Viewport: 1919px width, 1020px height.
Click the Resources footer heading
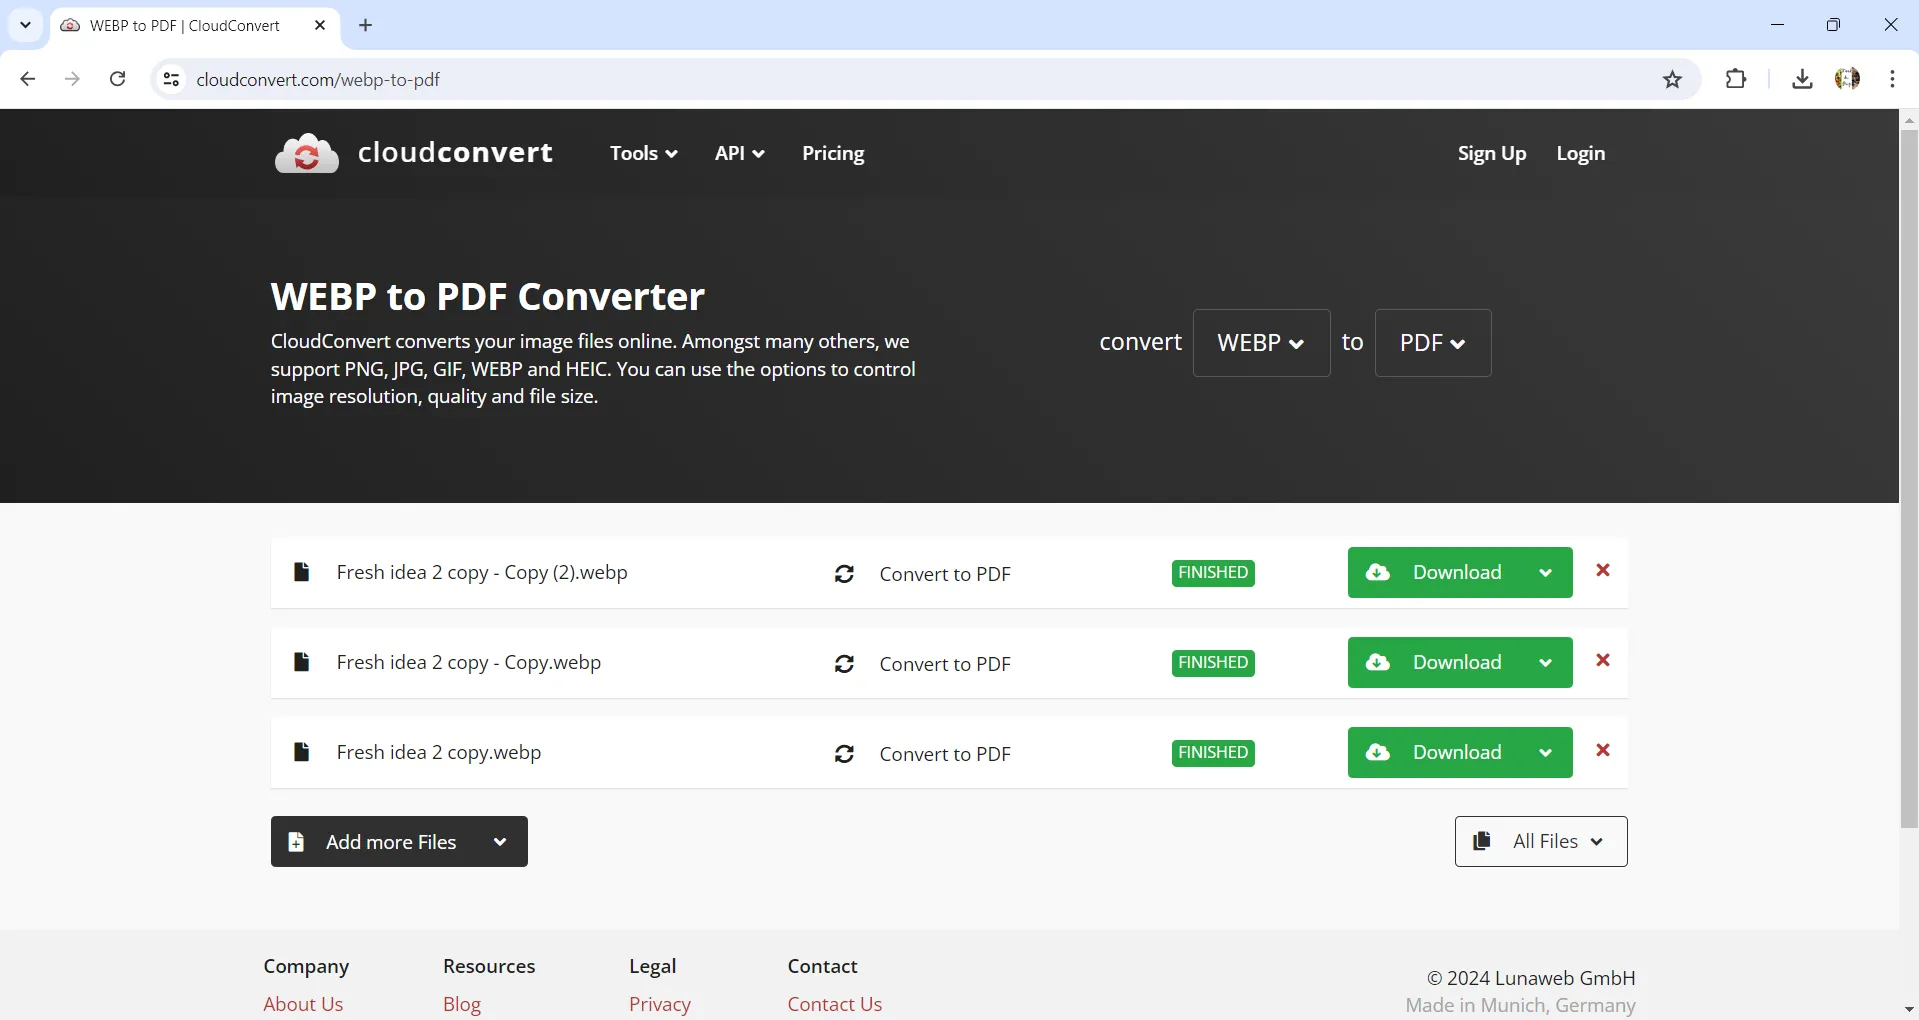point(489,966)
